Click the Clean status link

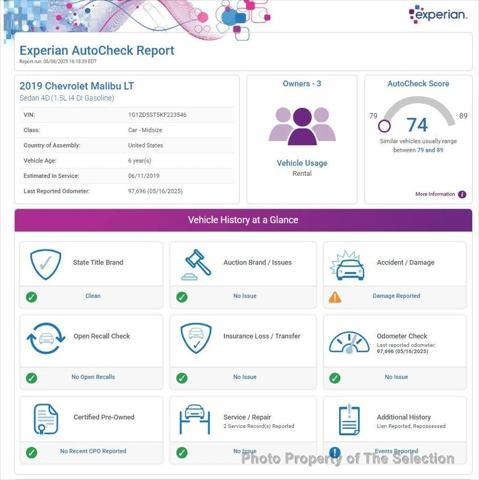[93, 296]
